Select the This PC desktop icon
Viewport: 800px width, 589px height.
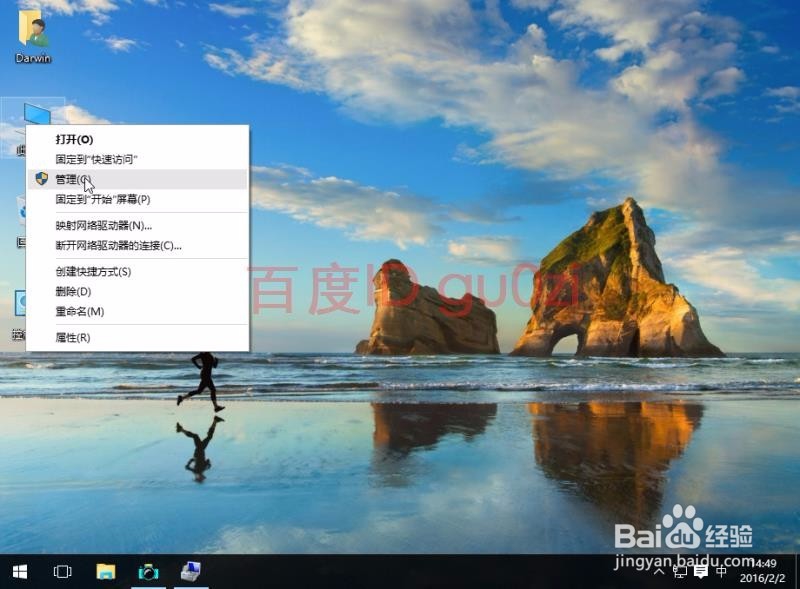click(37, 113)
